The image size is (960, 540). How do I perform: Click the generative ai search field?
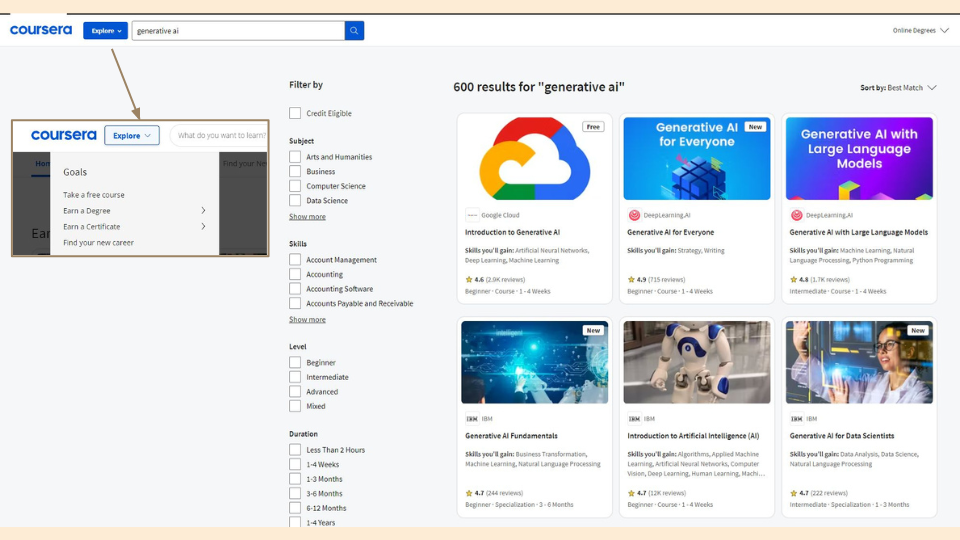click(238, 31)
